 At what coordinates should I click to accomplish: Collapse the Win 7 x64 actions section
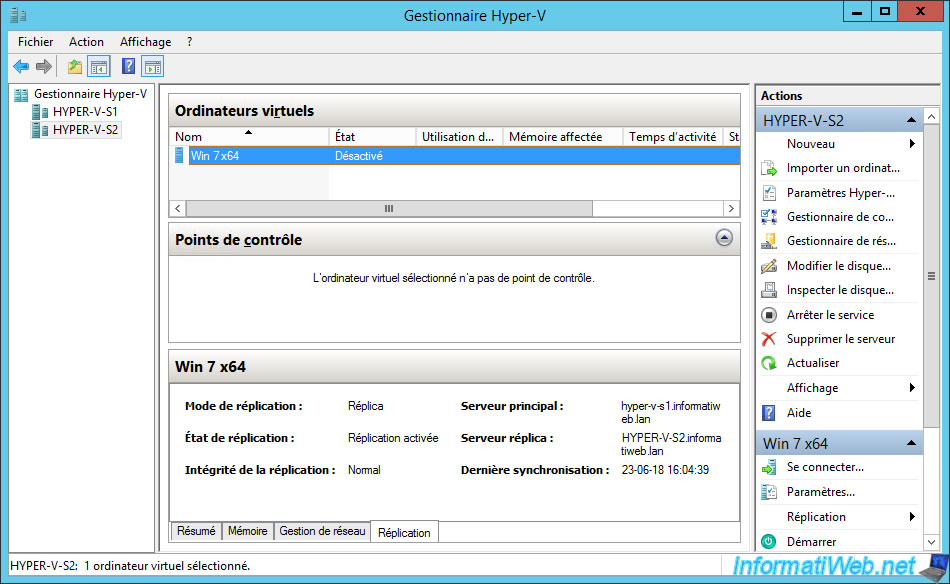[x=911, y=443]
